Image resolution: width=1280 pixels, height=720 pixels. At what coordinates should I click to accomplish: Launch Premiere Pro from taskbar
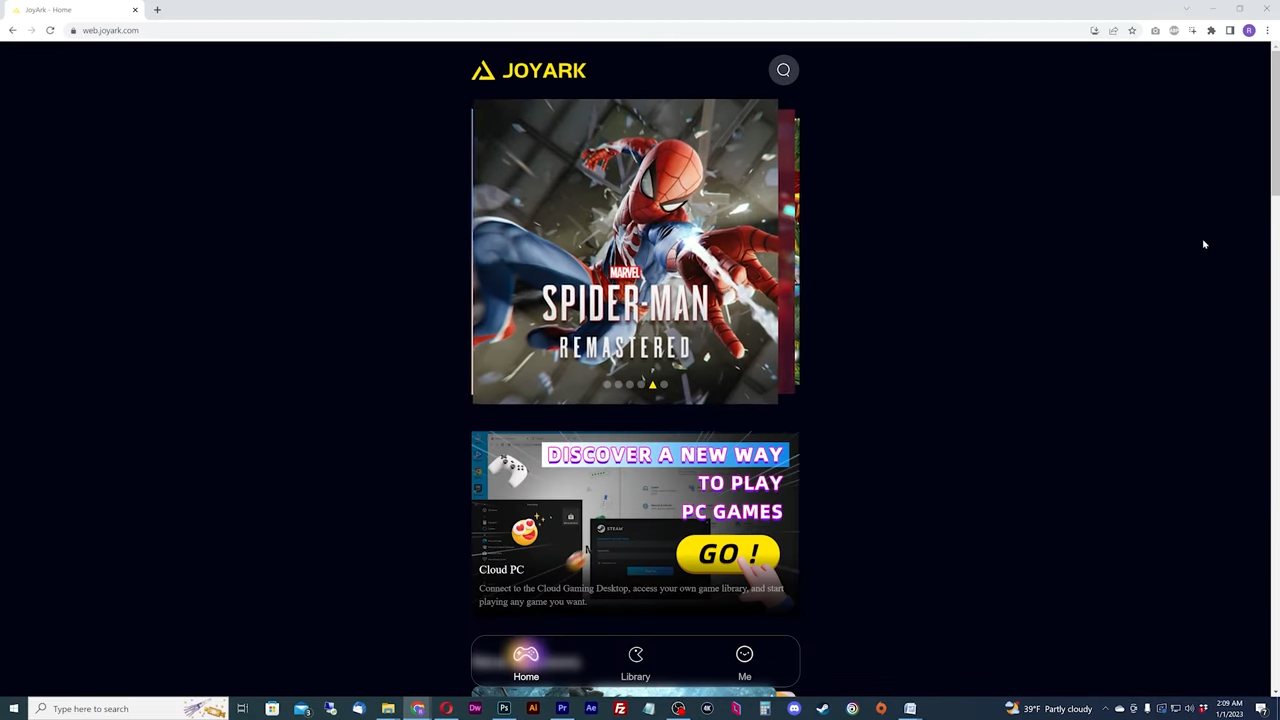point(562,709)
